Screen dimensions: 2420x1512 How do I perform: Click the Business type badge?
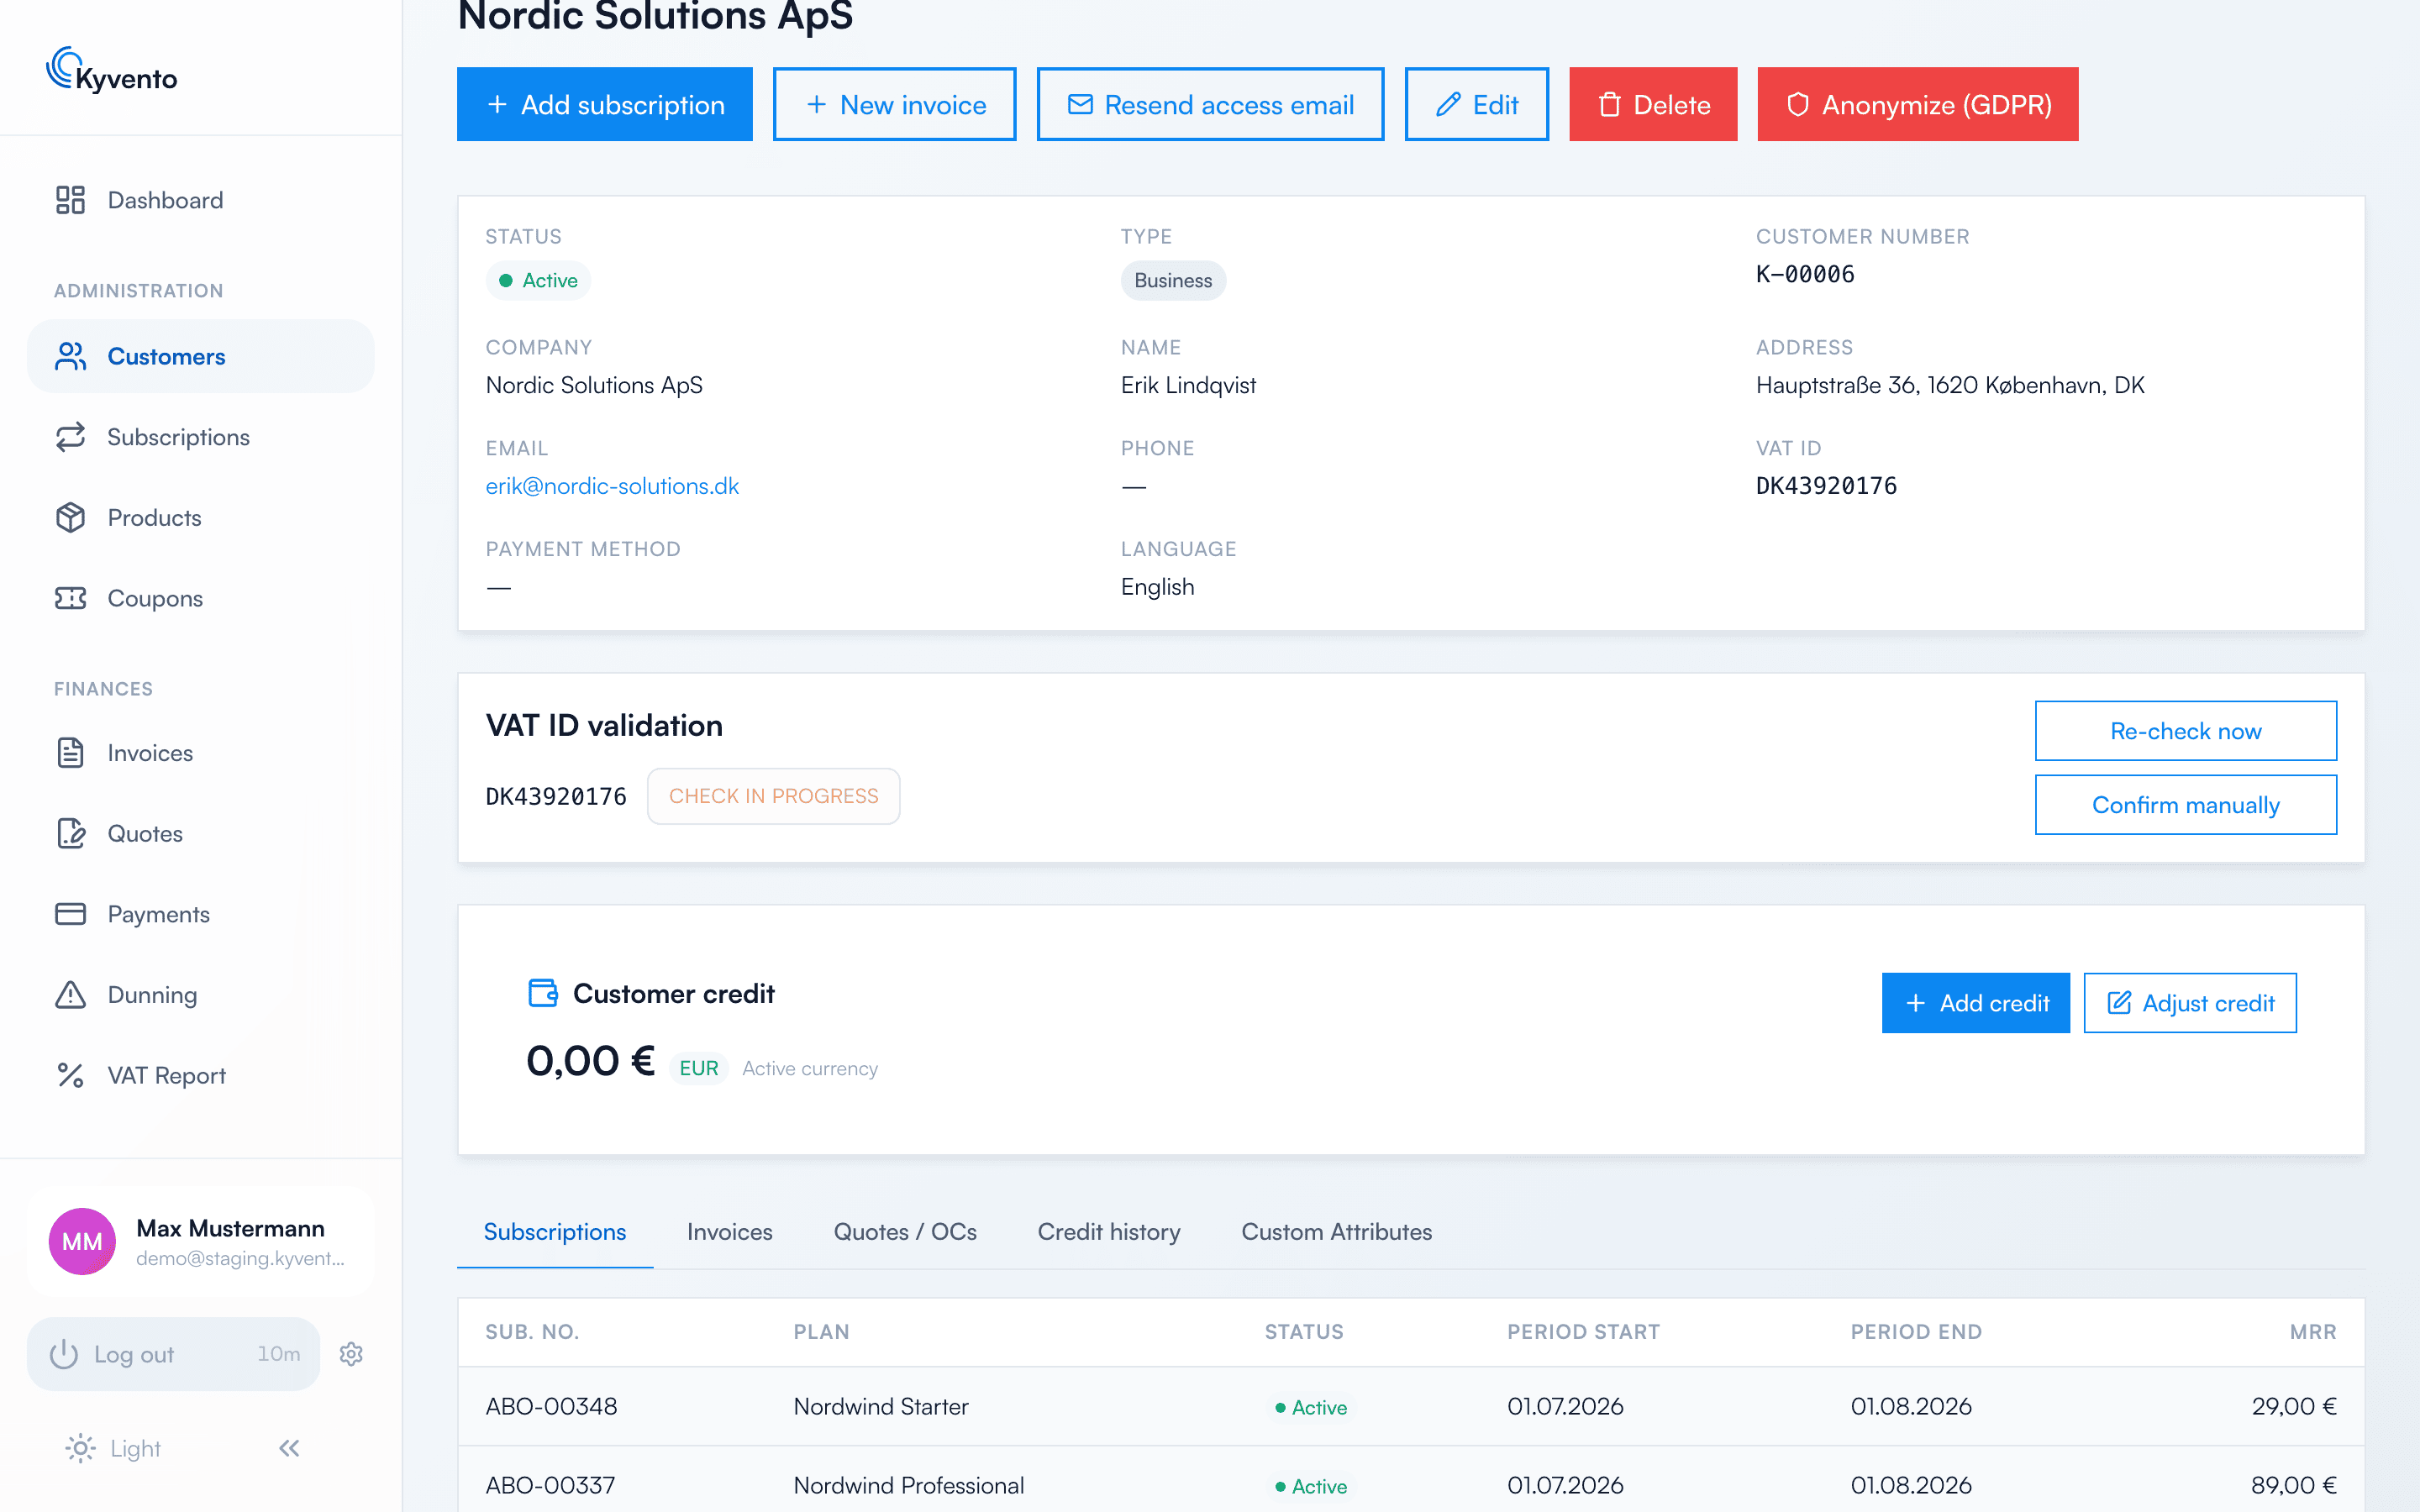tap(1173, 281)
